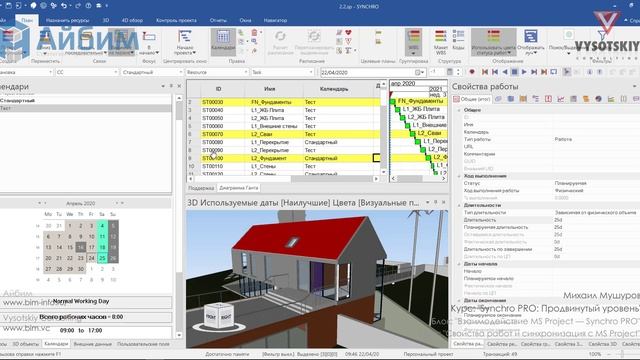This screenshot has height=360, width=640.
Task: Open the План ribbon tab
Action: coord(27,20)
